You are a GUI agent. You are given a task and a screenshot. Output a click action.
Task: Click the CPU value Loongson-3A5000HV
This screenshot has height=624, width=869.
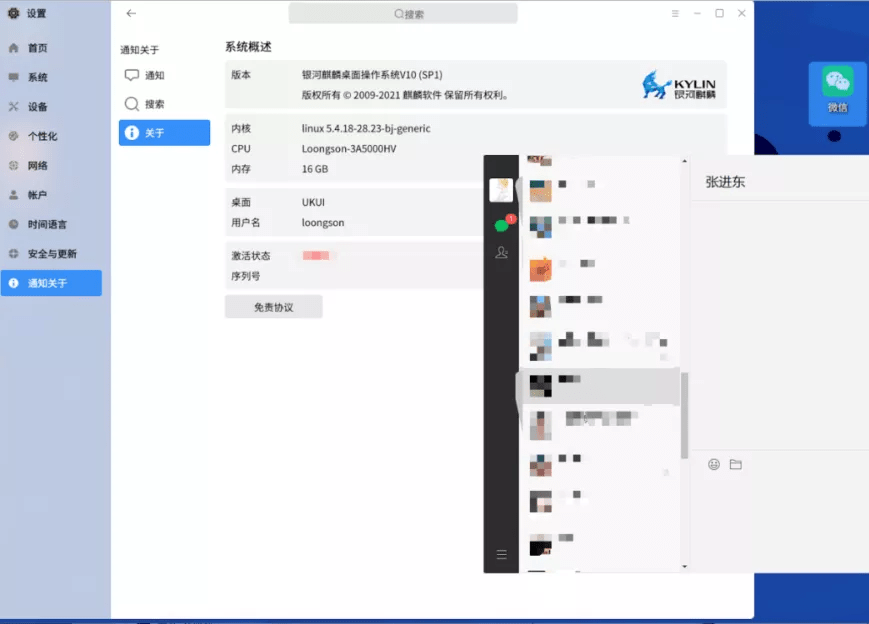pyautogui.click(x=349, y=149)
